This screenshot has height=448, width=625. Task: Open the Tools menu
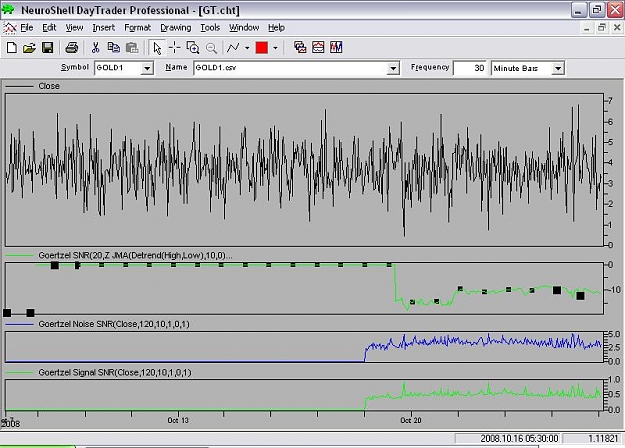coord(210,28)
